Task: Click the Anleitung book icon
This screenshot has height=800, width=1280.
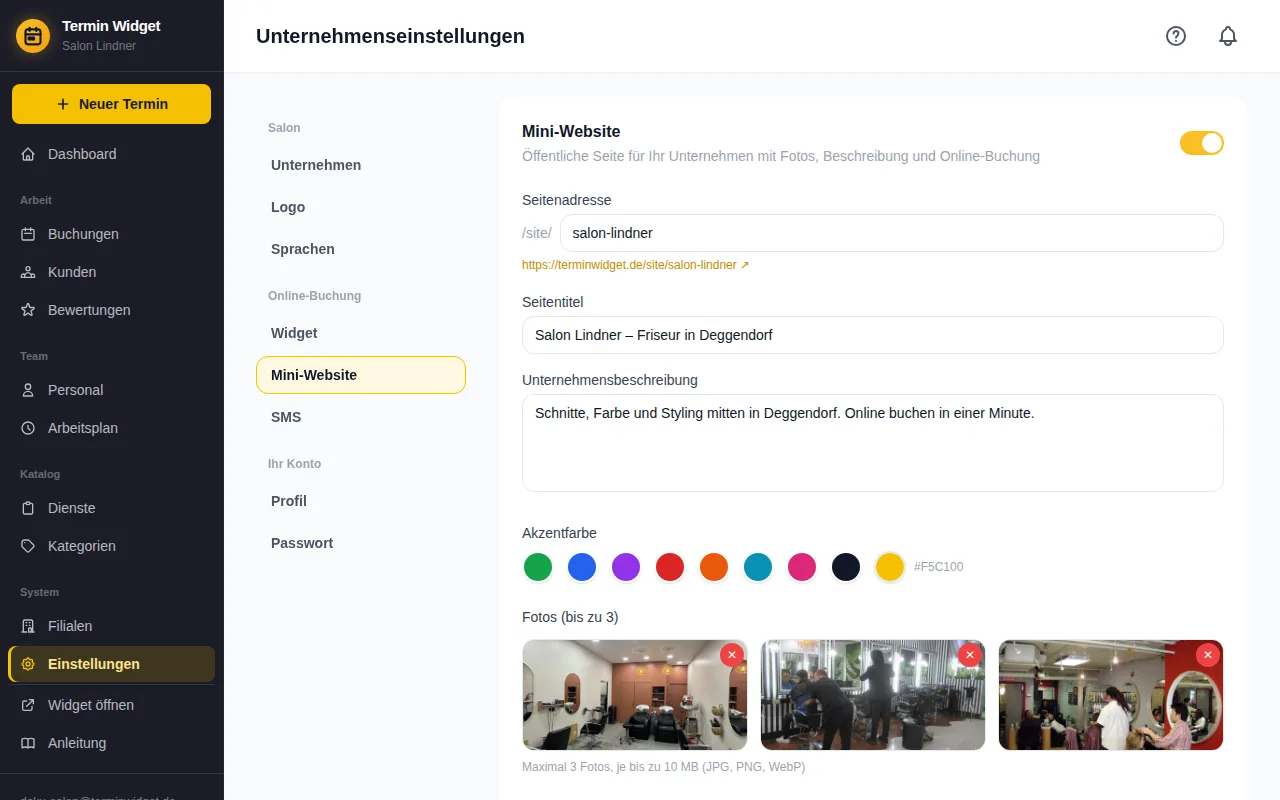Action: pos(28,743)
